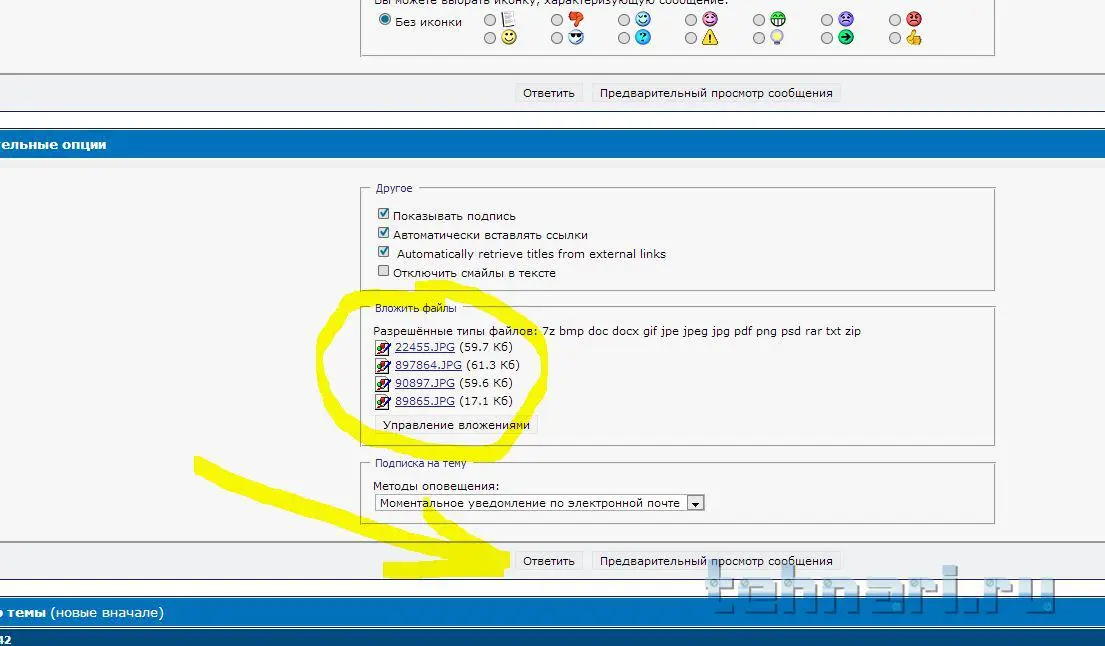The image size is (1105, 646).
Task: Open the 897864.JPG attachment link
Action: click(428, 365)
